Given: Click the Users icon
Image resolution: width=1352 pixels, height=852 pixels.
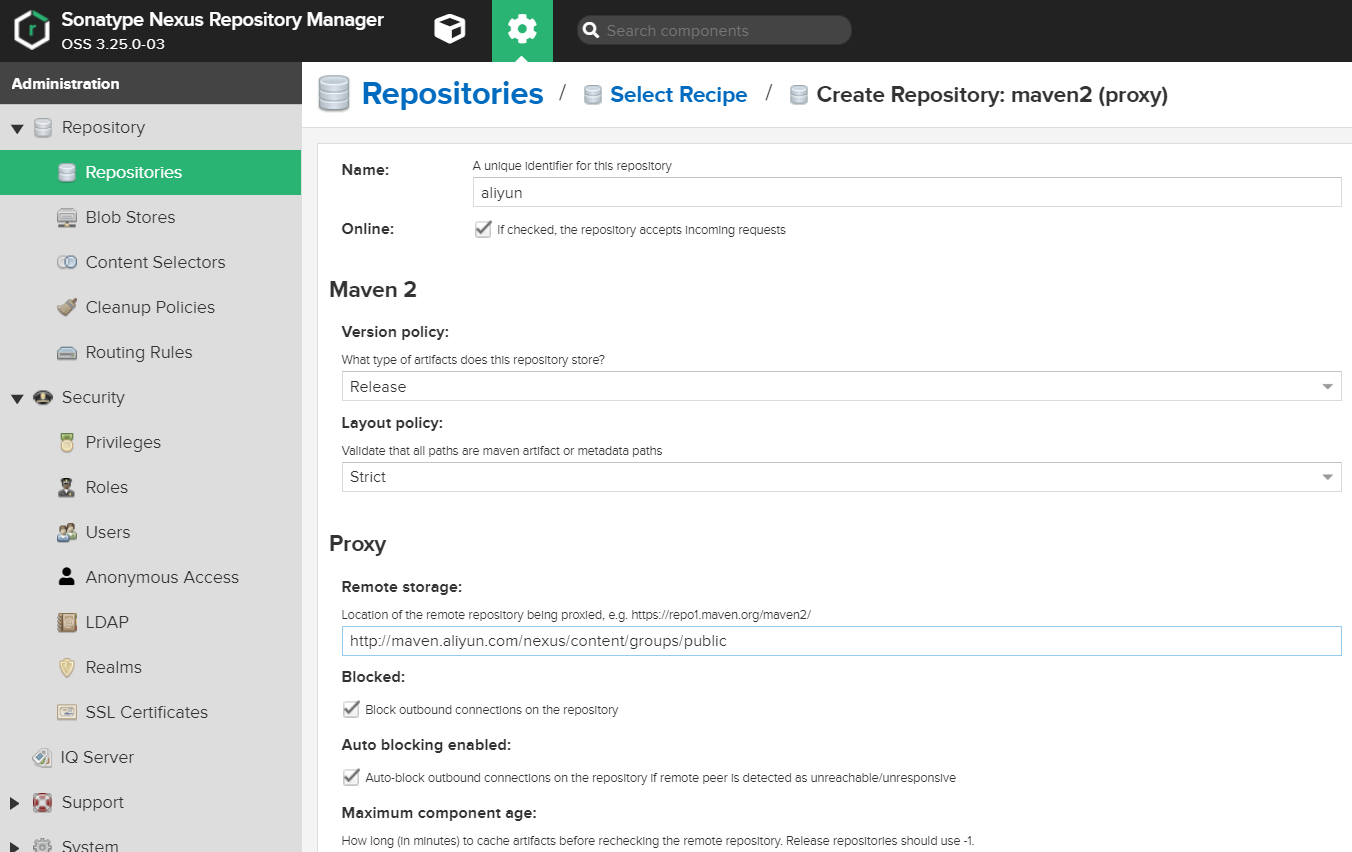Looking at the screenshot, I should click(67, 533).
